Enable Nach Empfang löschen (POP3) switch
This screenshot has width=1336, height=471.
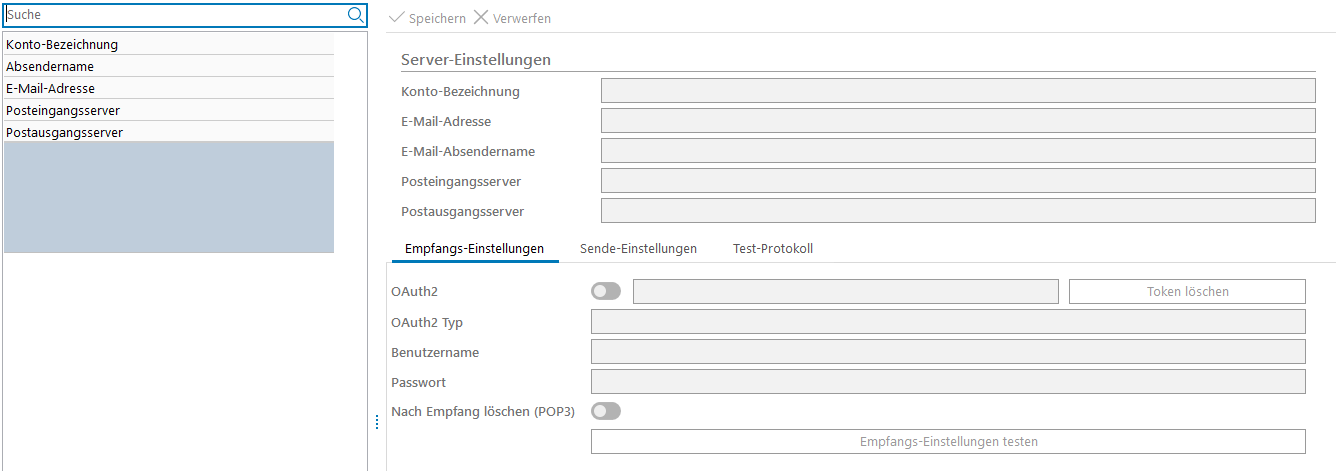606,411
